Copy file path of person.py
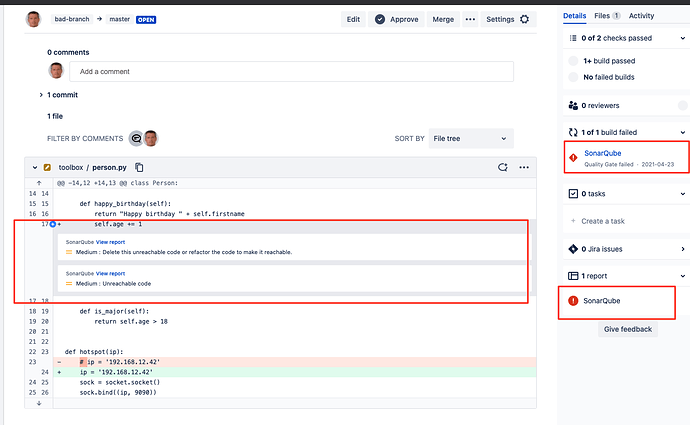This screenshot has height=425, width=690. point(139,167)
